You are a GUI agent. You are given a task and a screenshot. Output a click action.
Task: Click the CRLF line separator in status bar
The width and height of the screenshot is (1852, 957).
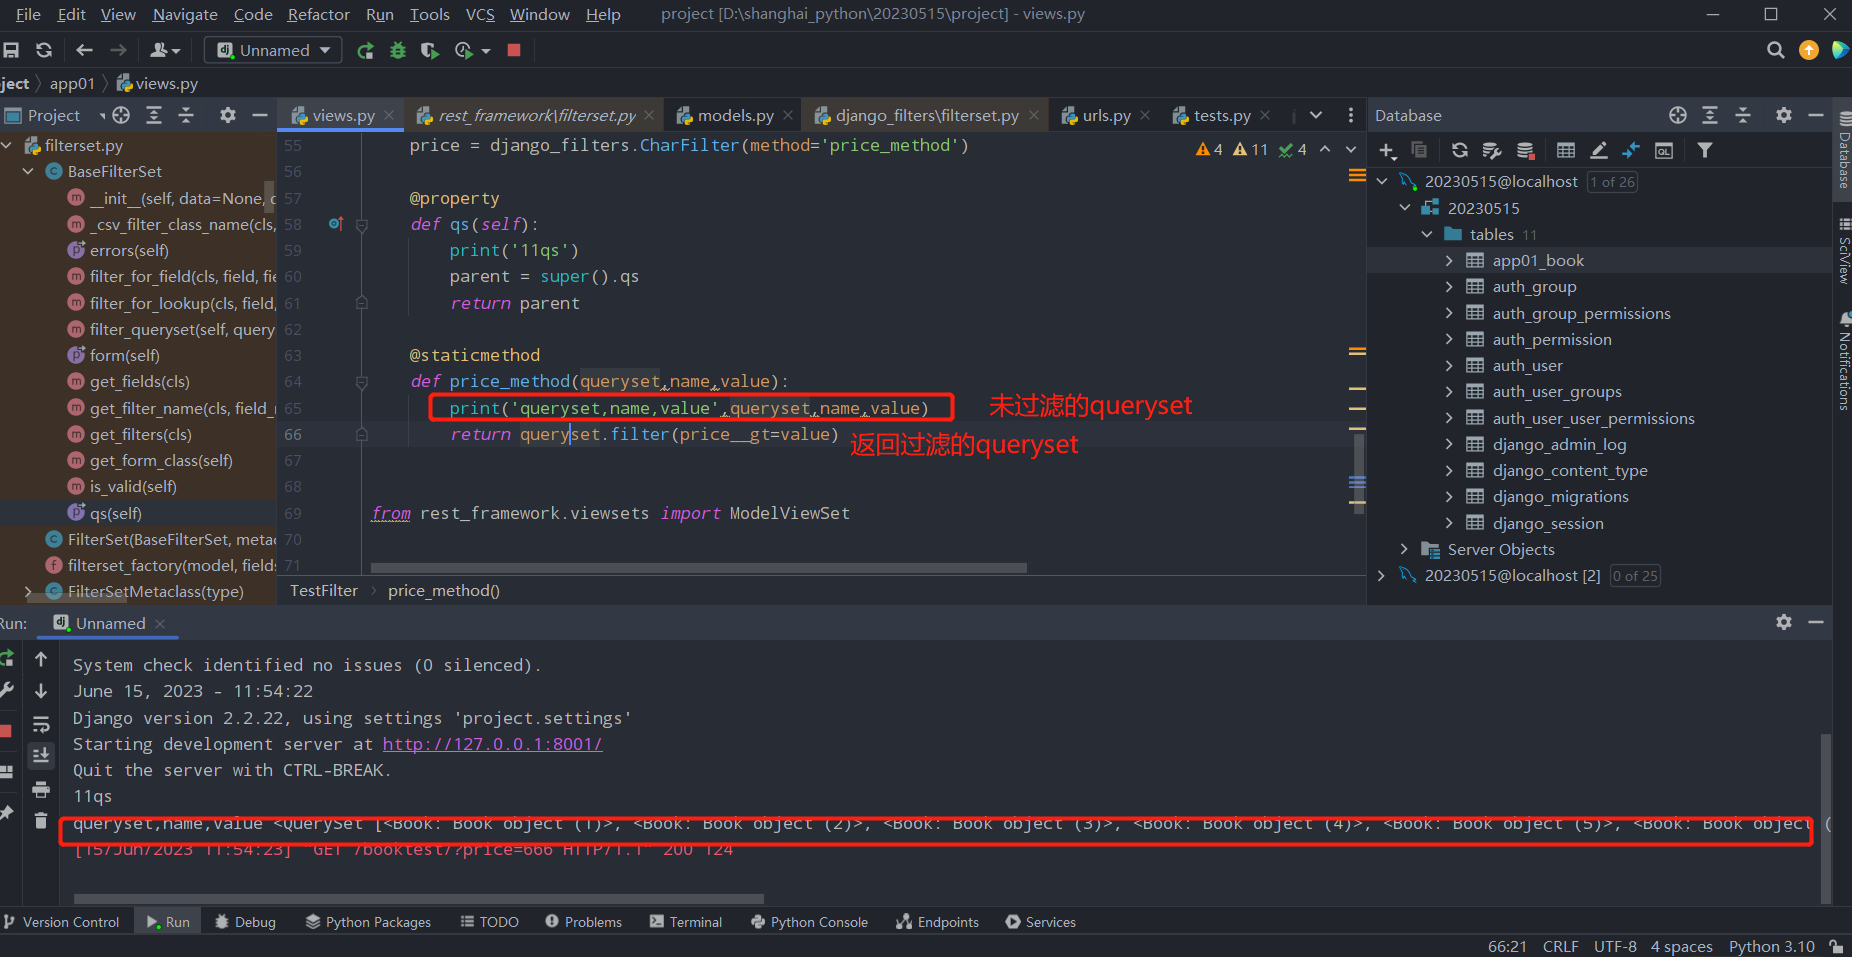[1560, 946]
